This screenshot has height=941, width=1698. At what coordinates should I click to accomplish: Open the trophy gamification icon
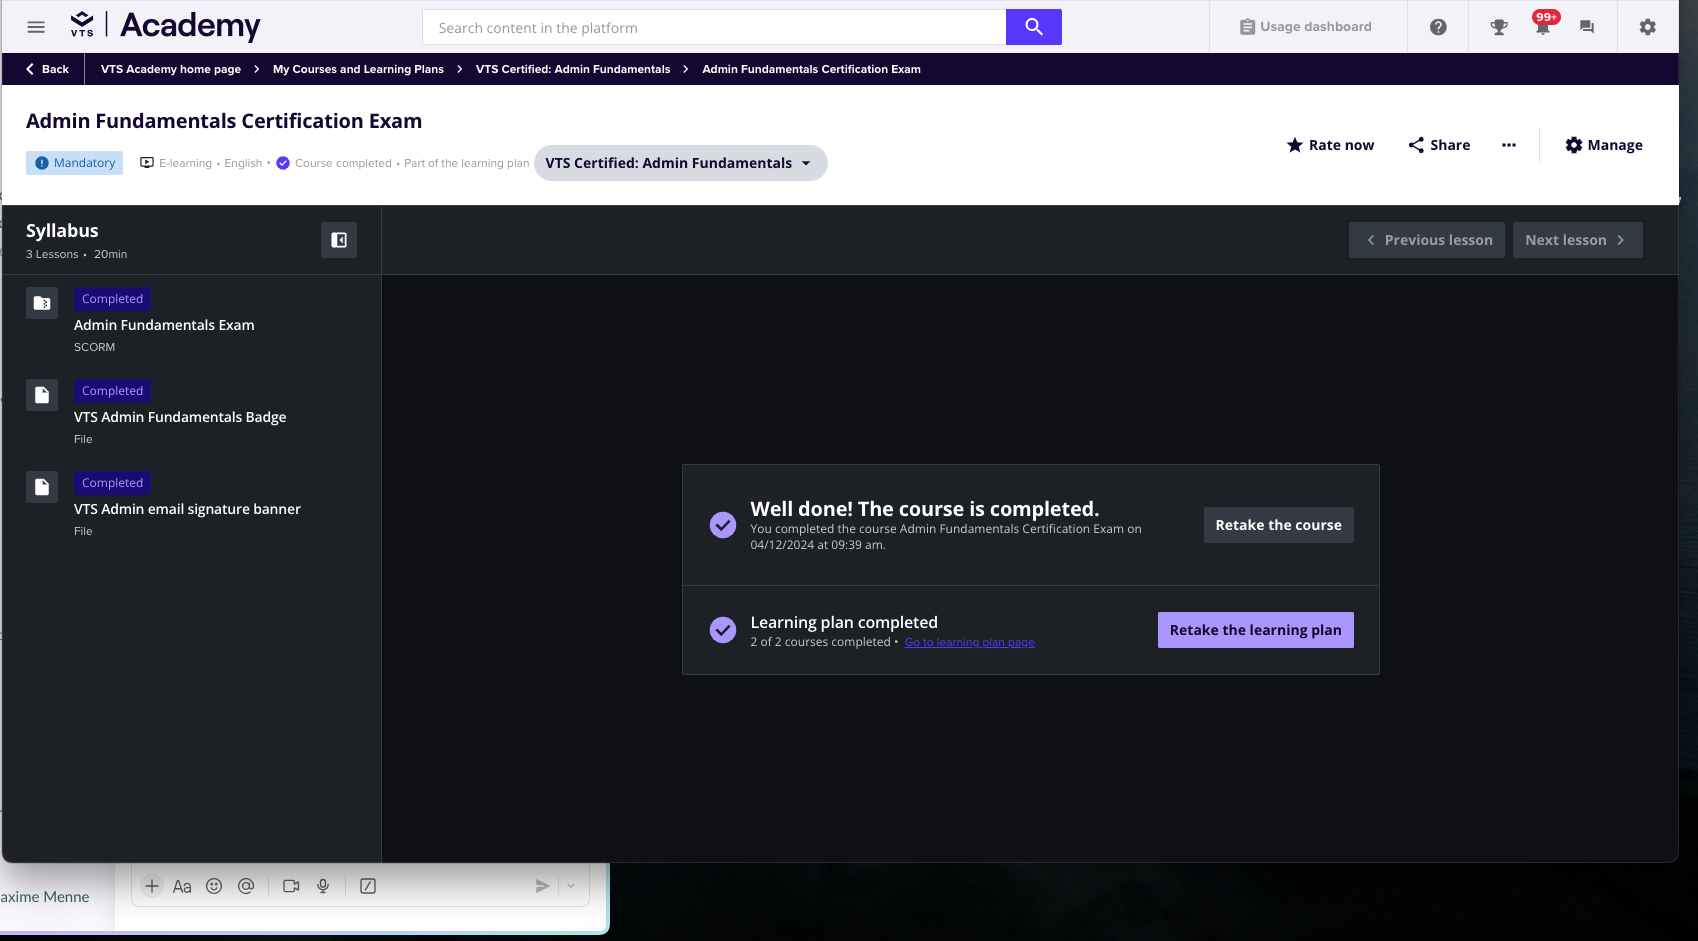pos(1498,27)
